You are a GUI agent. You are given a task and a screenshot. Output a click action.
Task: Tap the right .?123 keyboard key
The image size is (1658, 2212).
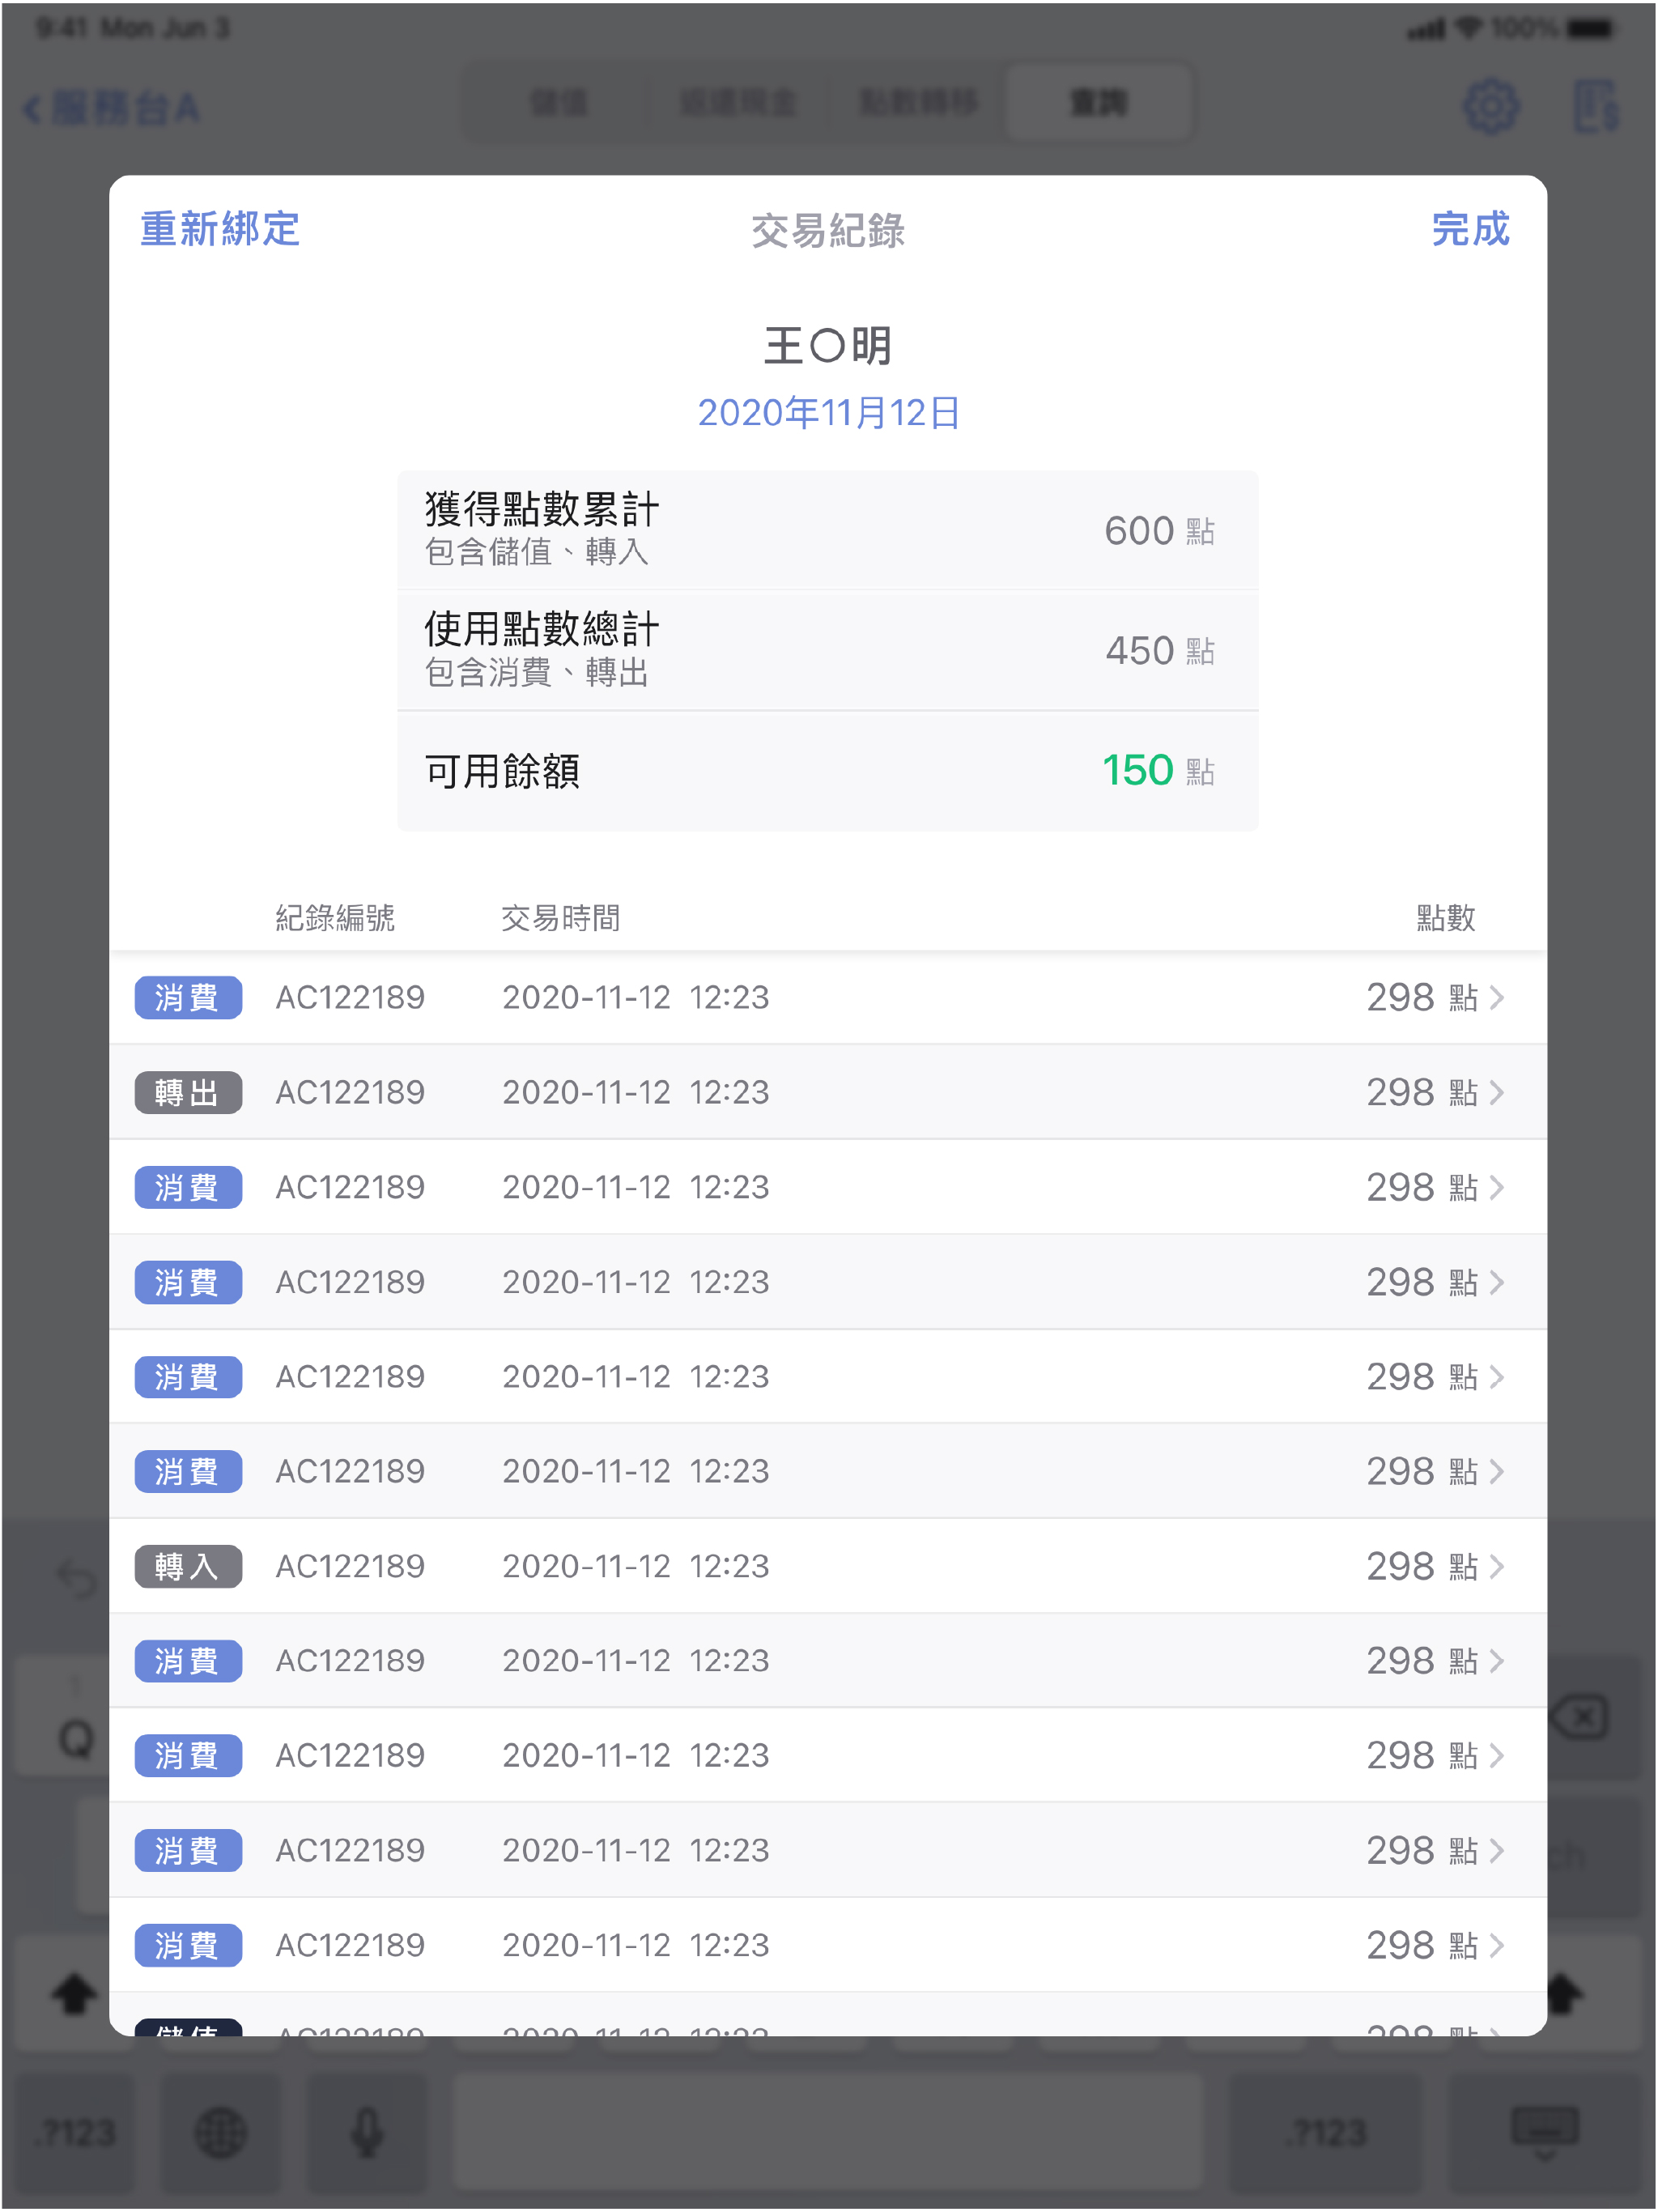click(x=1325, y=2132)
